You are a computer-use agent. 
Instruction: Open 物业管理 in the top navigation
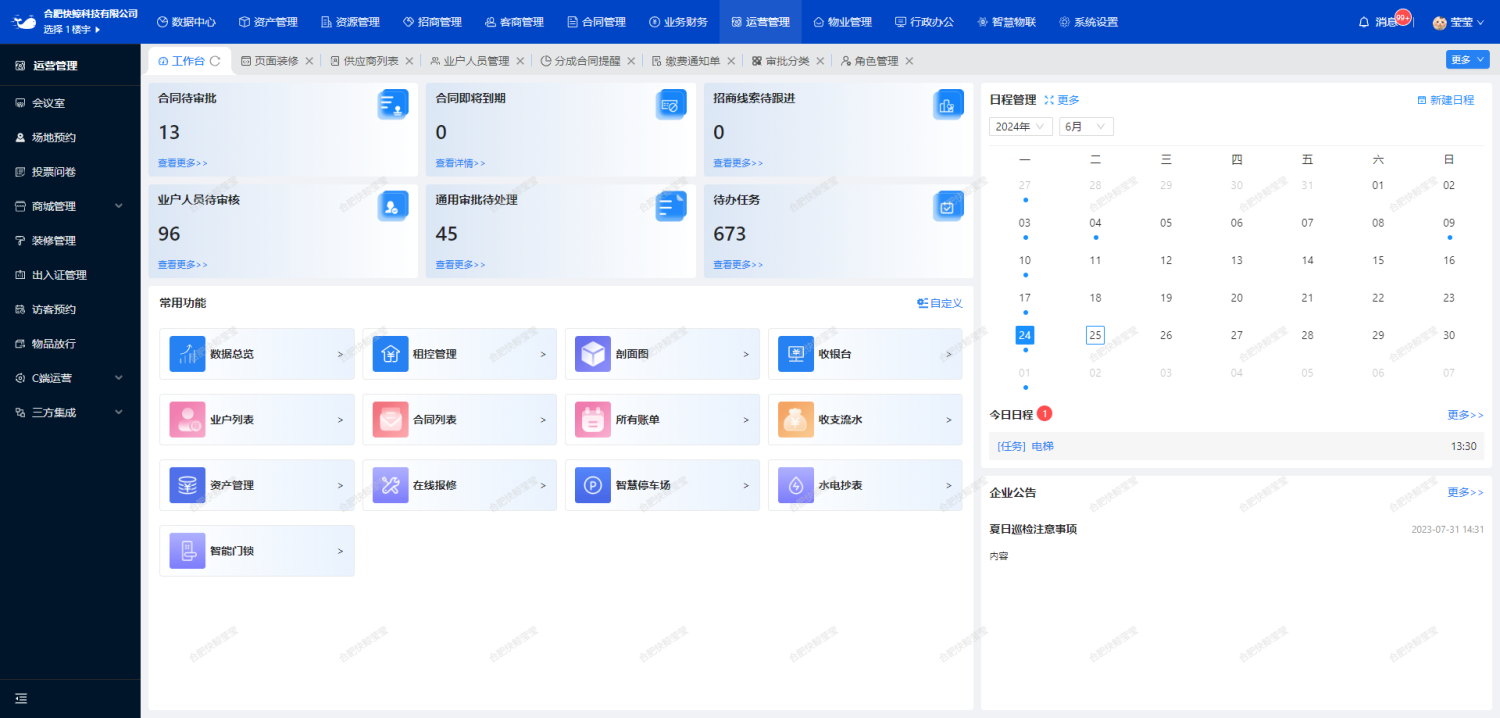(842, 22)
